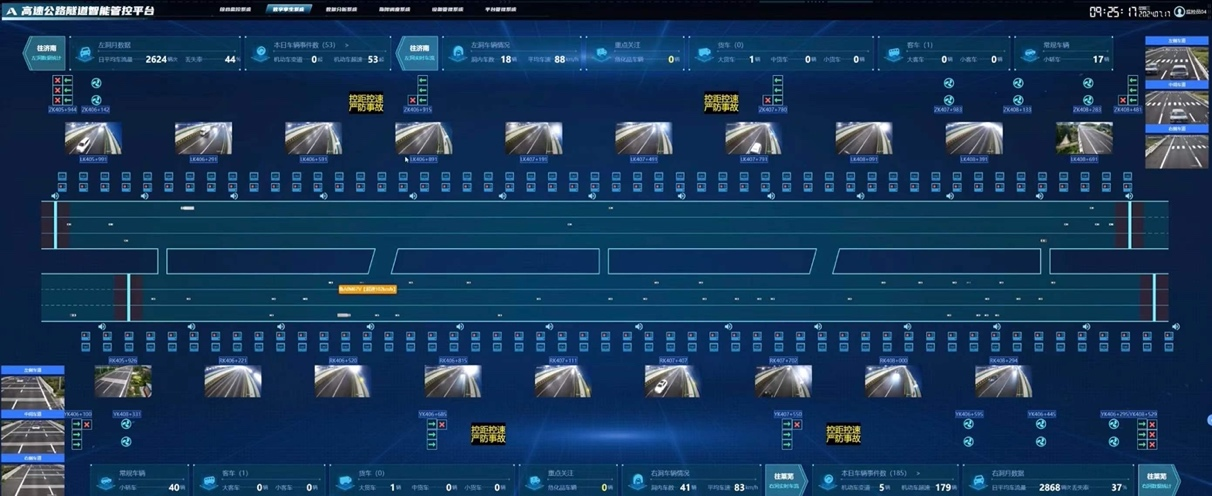Toggle the red X lane signal at ZK406+915
This screenshot has width=1212, height=496.
pyautogui.click(x=412, y=100)
